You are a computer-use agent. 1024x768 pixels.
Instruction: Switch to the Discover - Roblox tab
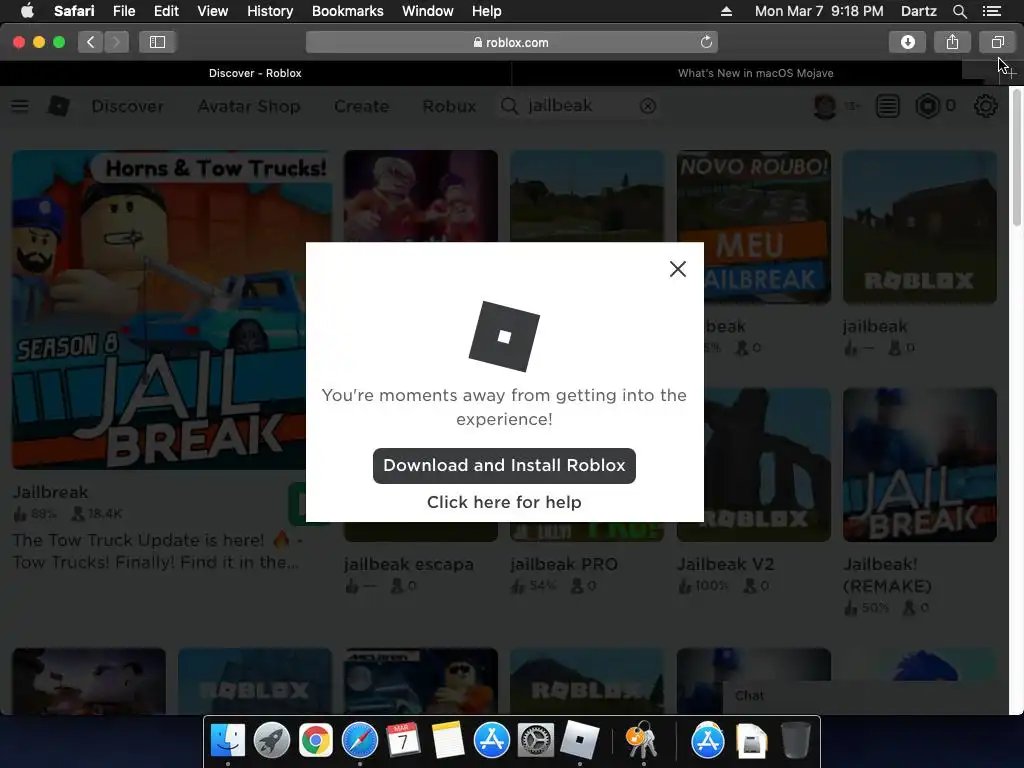[x=255, y=73]
